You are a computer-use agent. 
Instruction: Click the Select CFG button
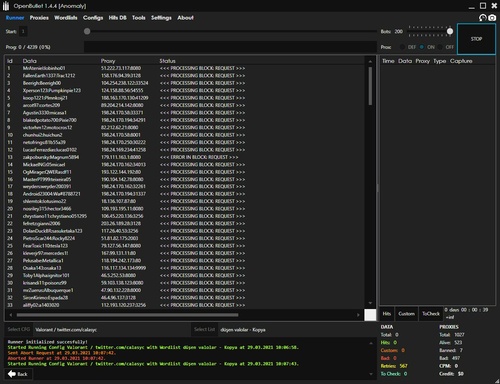pyautogui.click(x=19, y=329)
